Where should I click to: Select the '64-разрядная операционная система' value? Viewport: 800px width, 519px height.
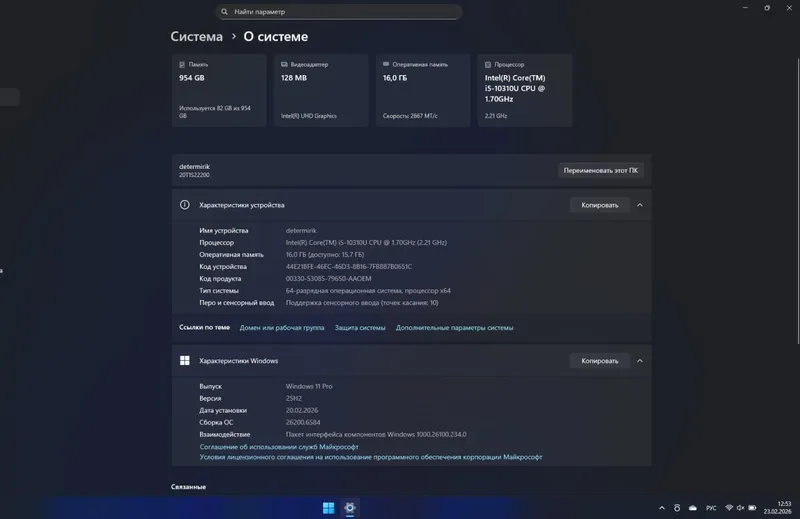pyautogui.click(x=368, y=291)
